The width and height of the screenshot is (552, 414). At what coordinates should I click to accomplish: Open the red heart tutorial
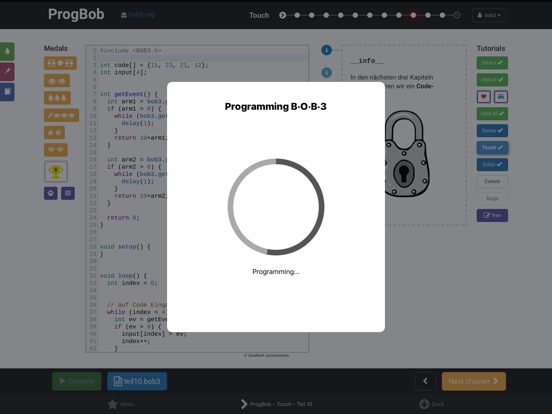point(484,96)
